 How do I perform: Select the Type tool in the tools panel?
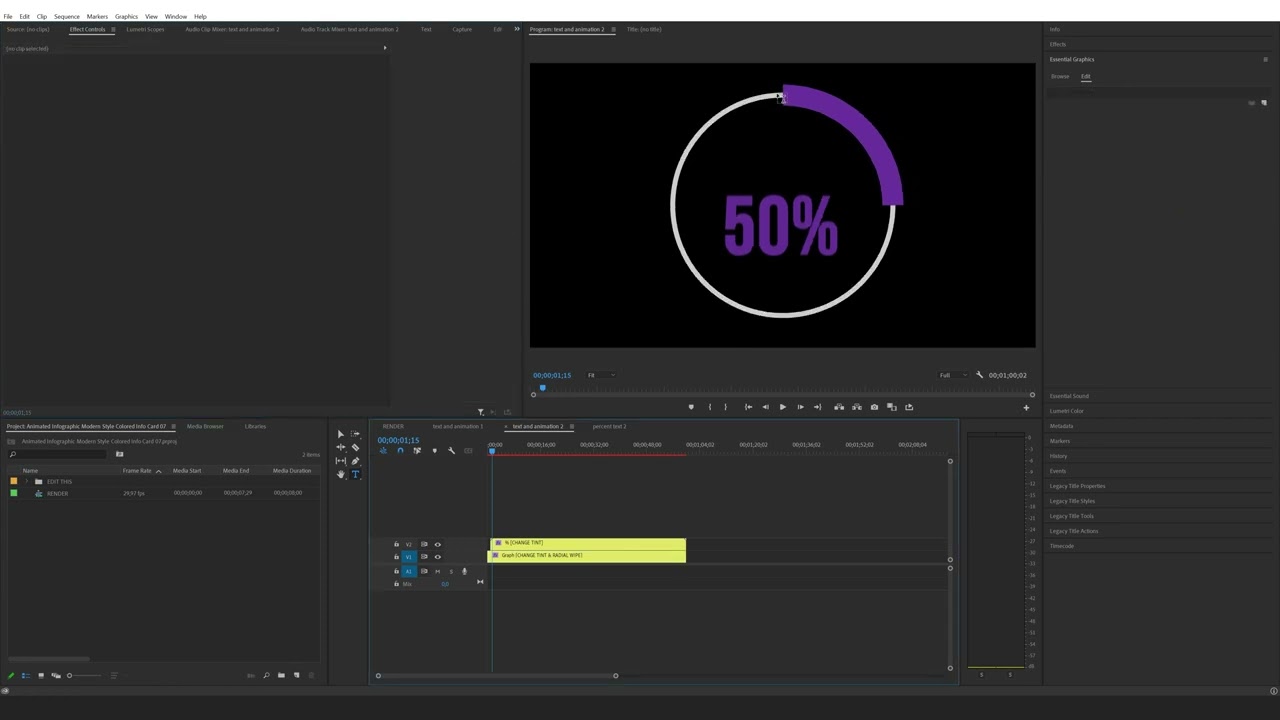point(355,475)
